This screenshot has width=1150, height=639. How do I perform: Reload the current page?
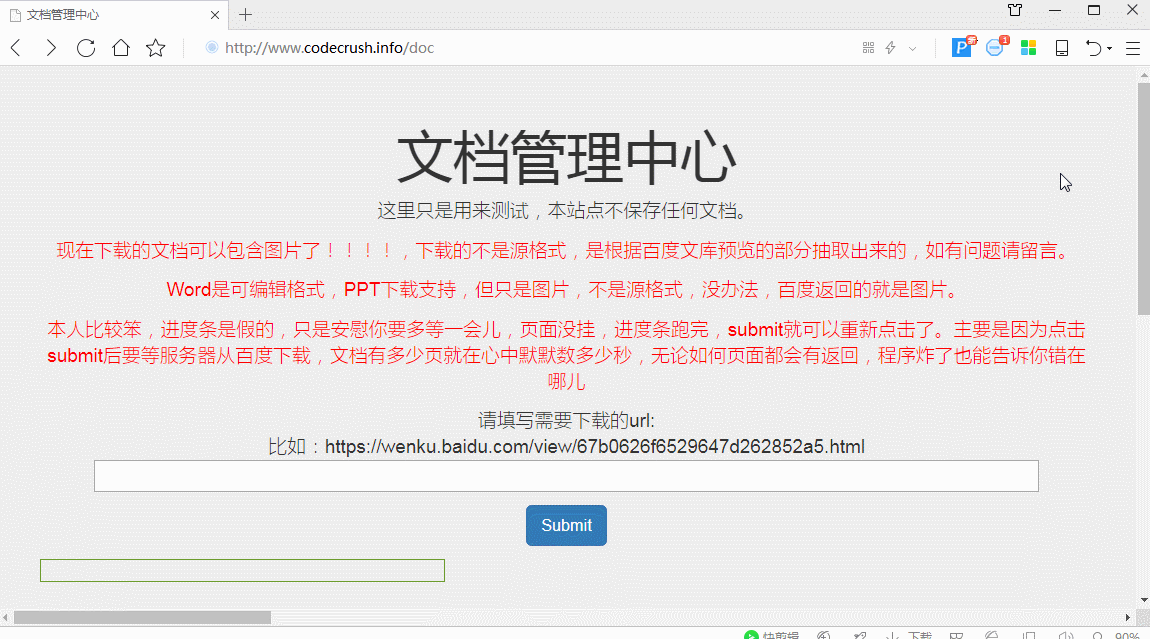pos(86,48)
